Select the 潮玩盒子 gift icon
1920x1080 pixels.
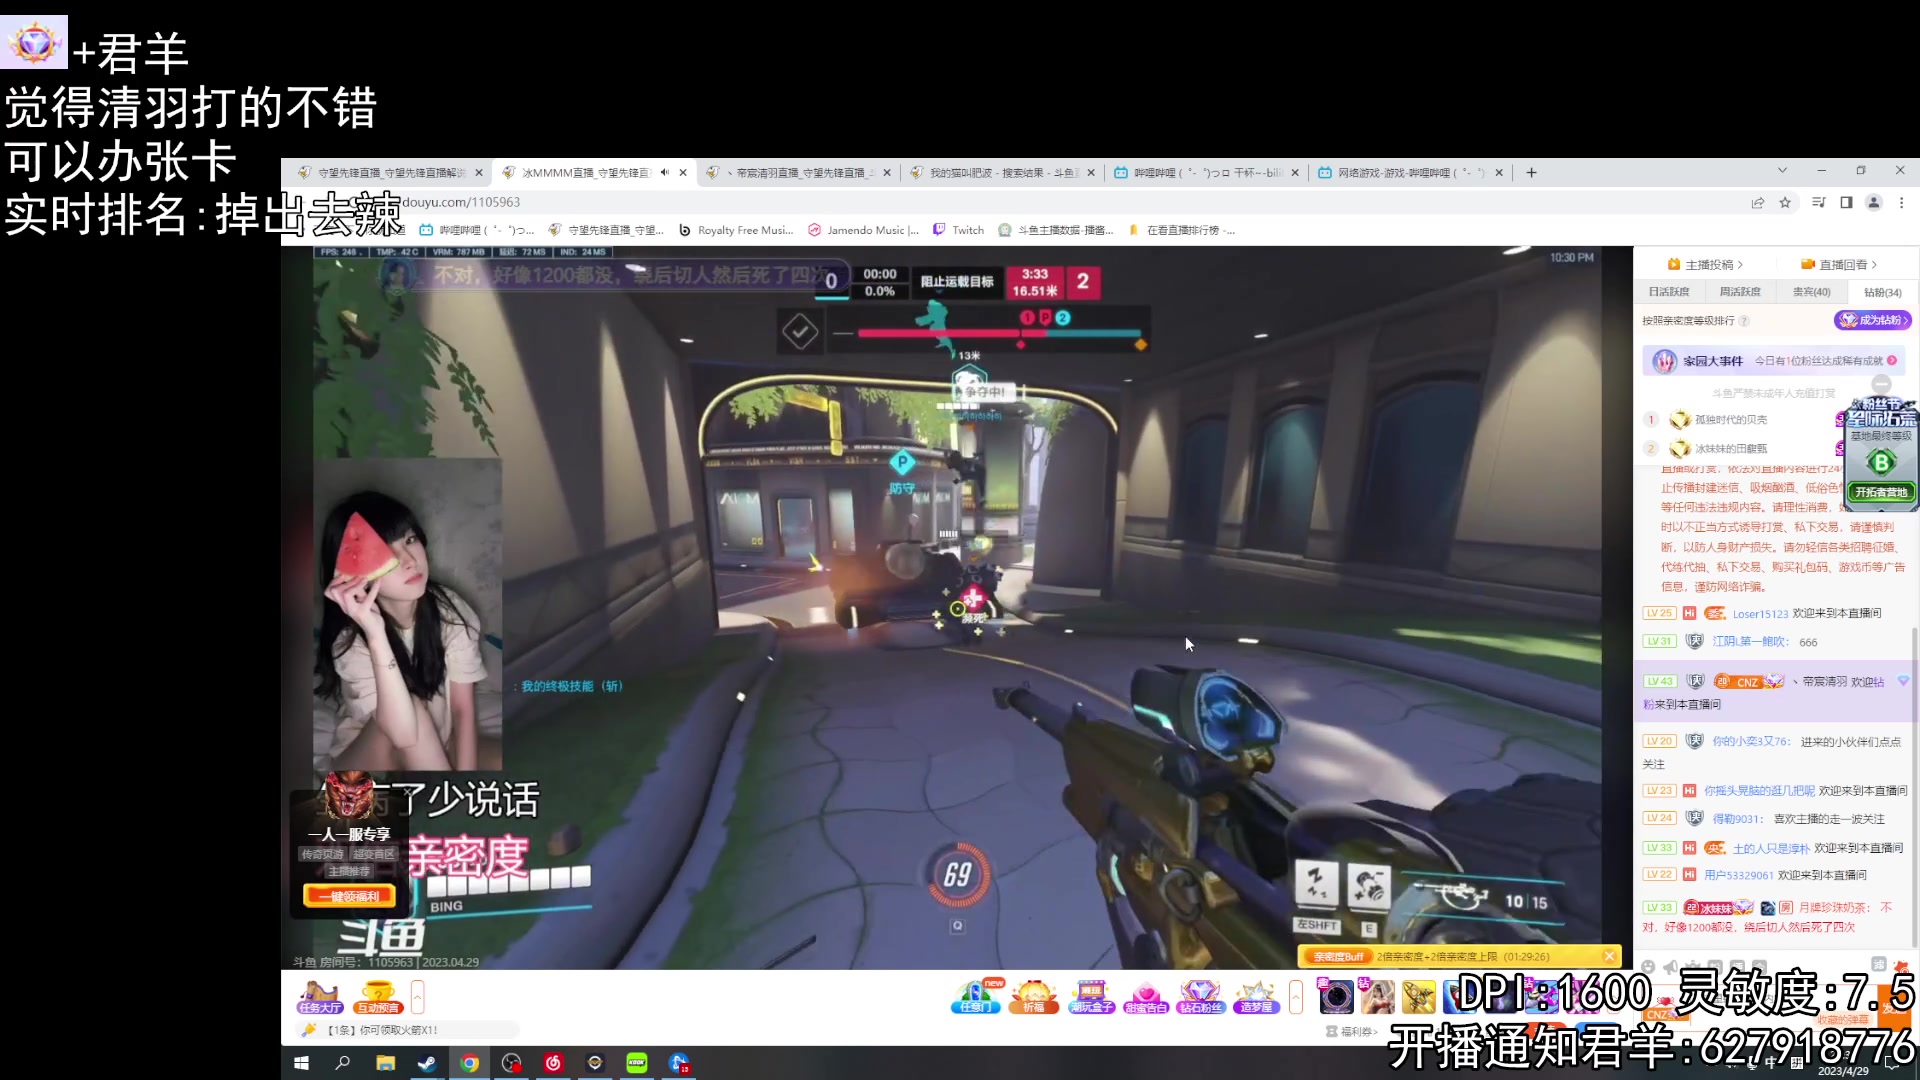point(1091,996)
